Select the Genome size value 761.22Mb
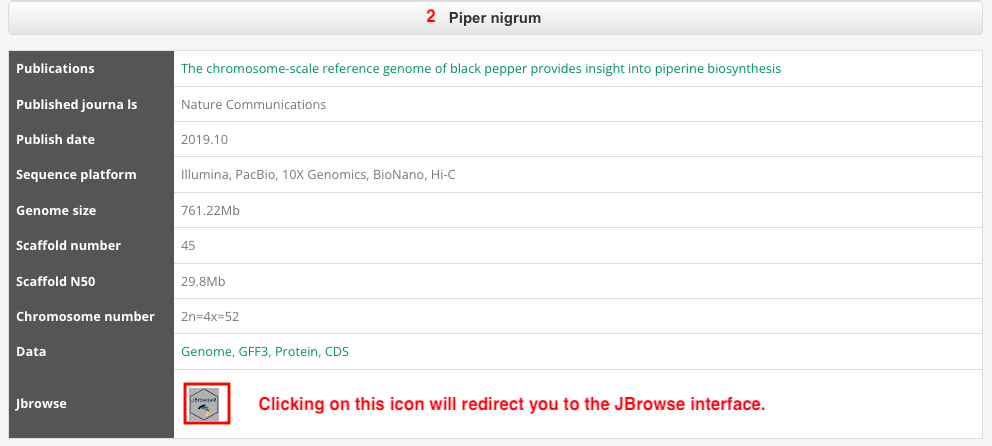This screenshot has width=992, height=446. click(210, 211)
